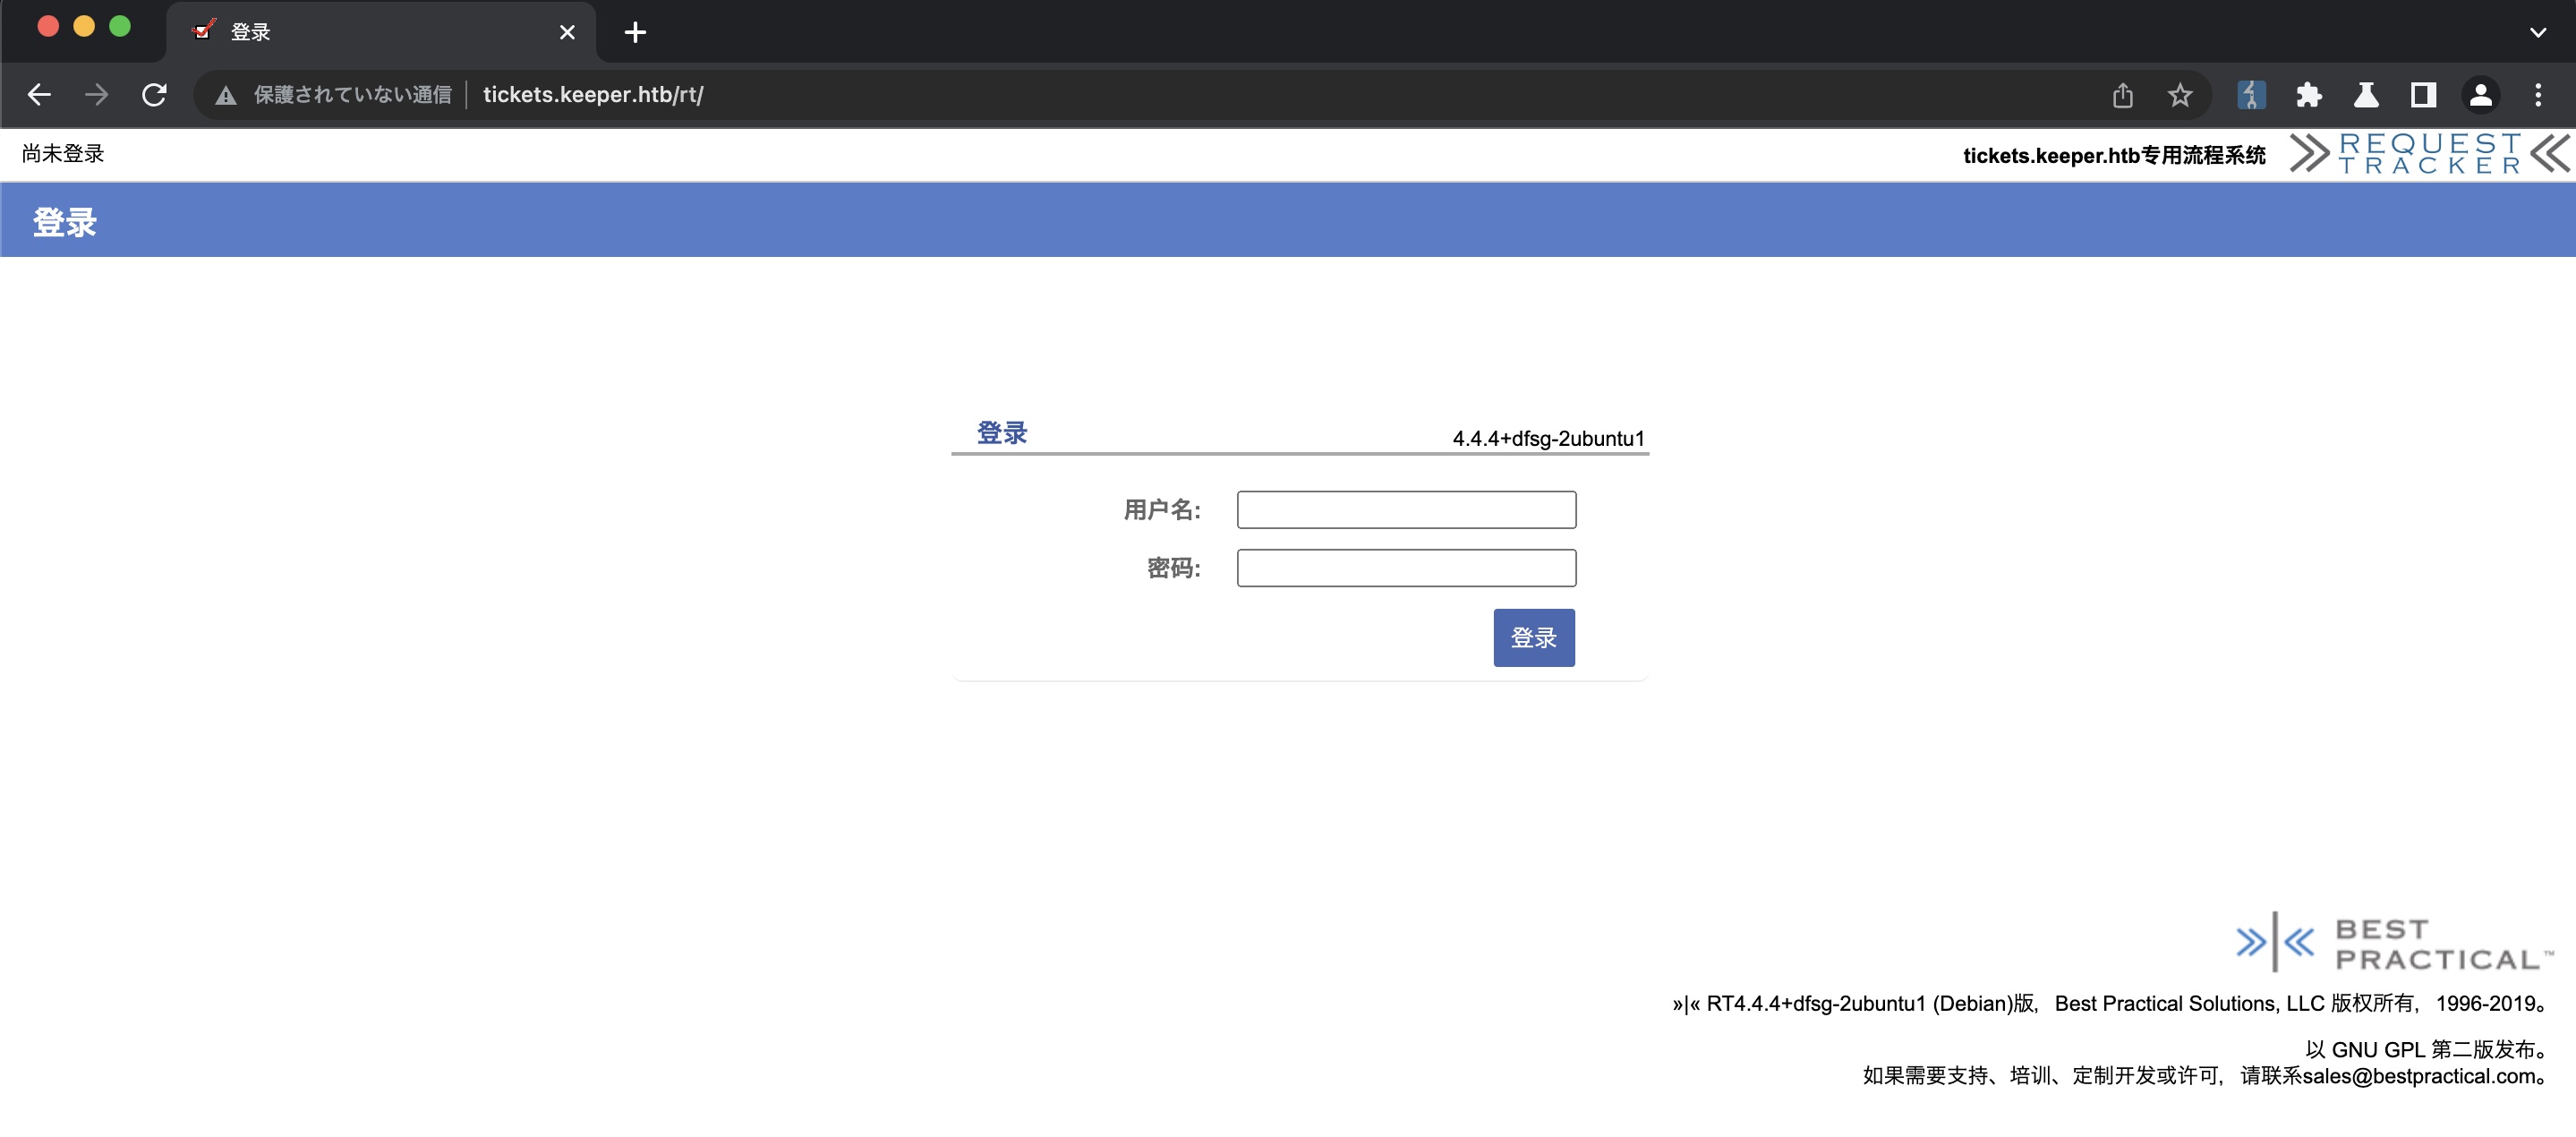Focus the 密码 password field
2576x1137 pixels.
coord(1406,568)
